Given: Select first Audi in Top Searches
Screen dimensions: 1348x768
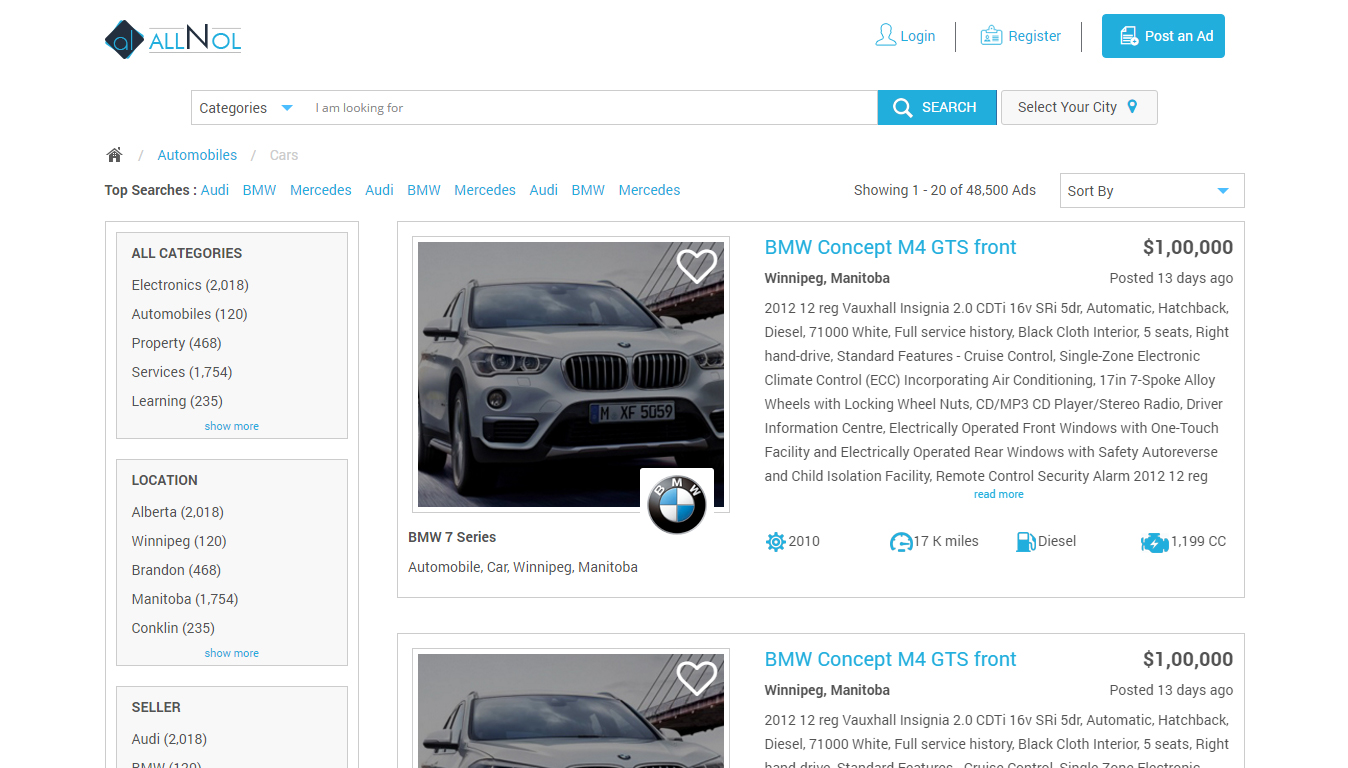Looking at the screenshot, I should point(215,190).
